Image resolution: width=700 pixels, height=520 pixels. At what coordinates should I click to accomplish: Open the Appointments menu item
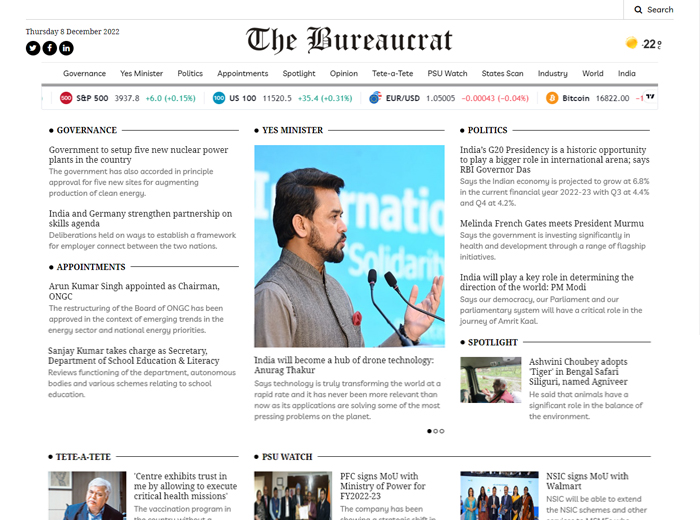pos(243,74)
